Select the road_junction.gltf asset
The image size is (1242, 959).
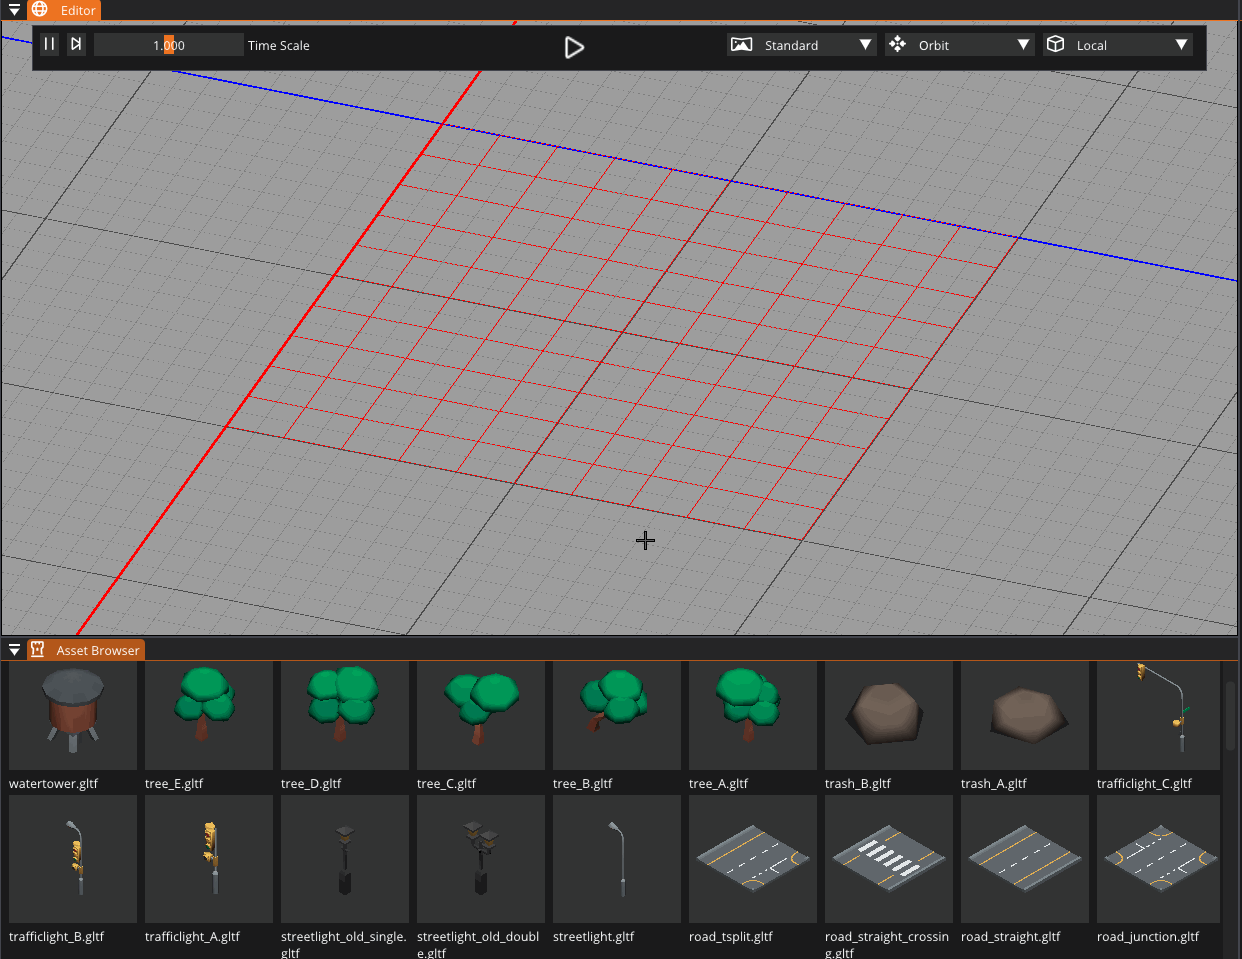(x=1158, y=860)
